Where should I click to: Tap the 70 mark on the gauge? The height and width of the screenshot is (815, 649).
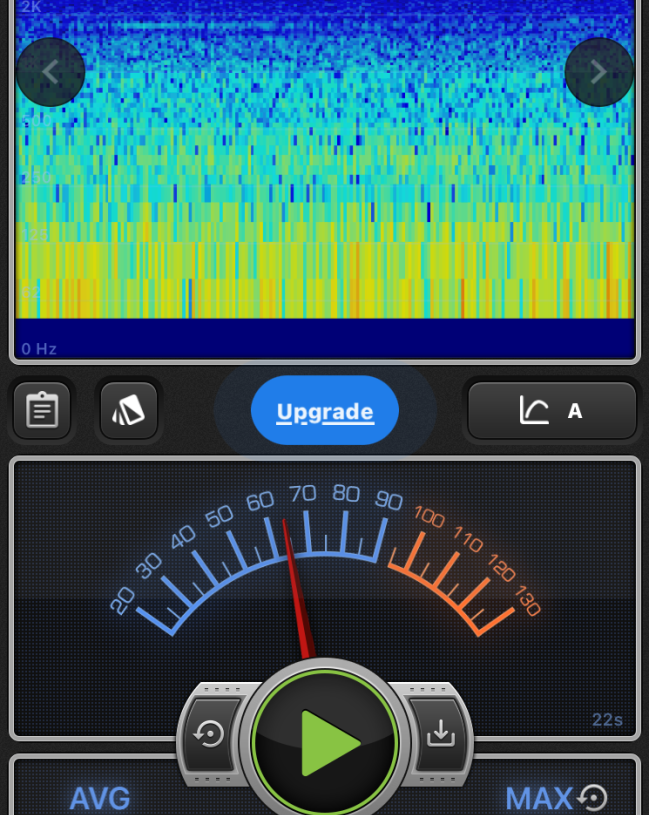coord(303,493)
